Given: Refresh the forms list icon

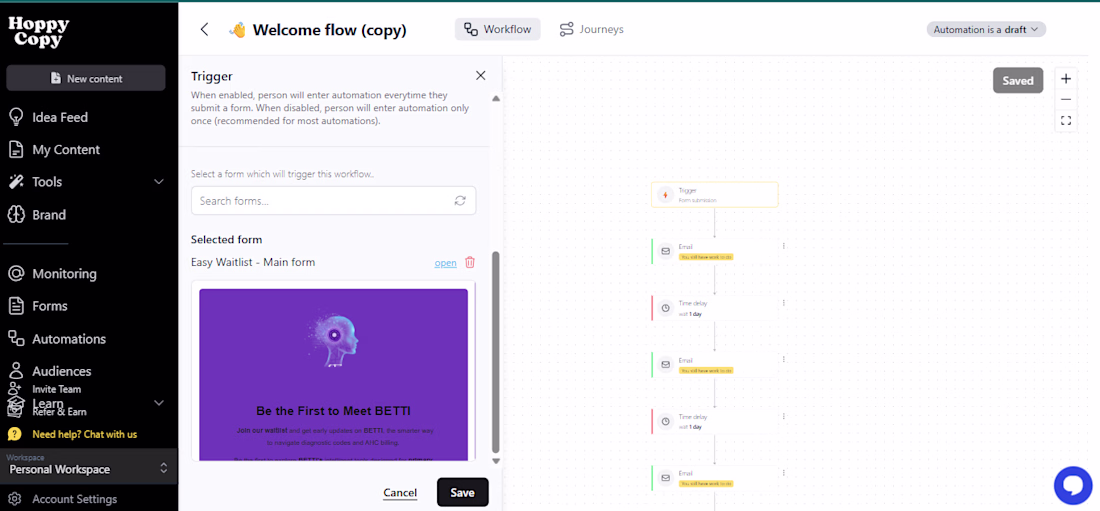Looking at the screenshot, I should tap(460, 201).
